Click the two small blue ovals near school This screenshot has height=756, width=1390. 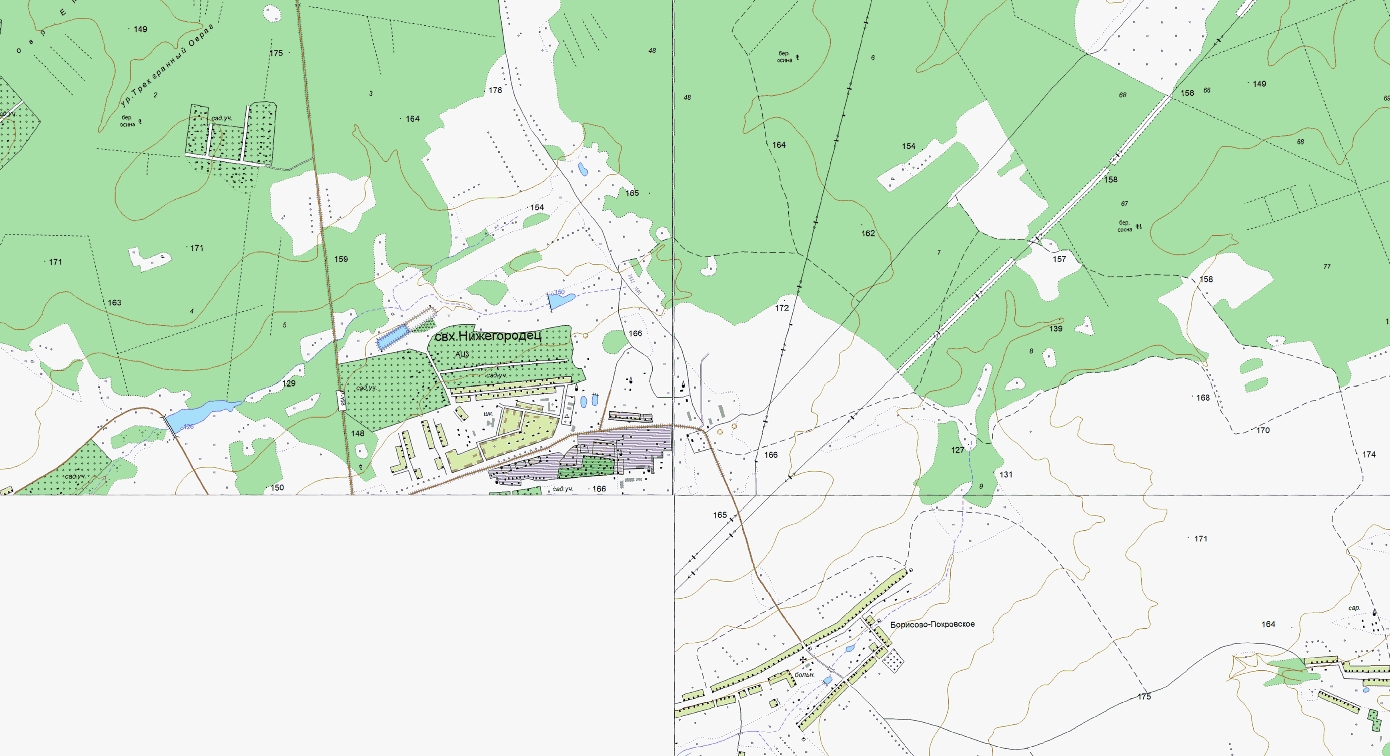click(x=590, y=400)
